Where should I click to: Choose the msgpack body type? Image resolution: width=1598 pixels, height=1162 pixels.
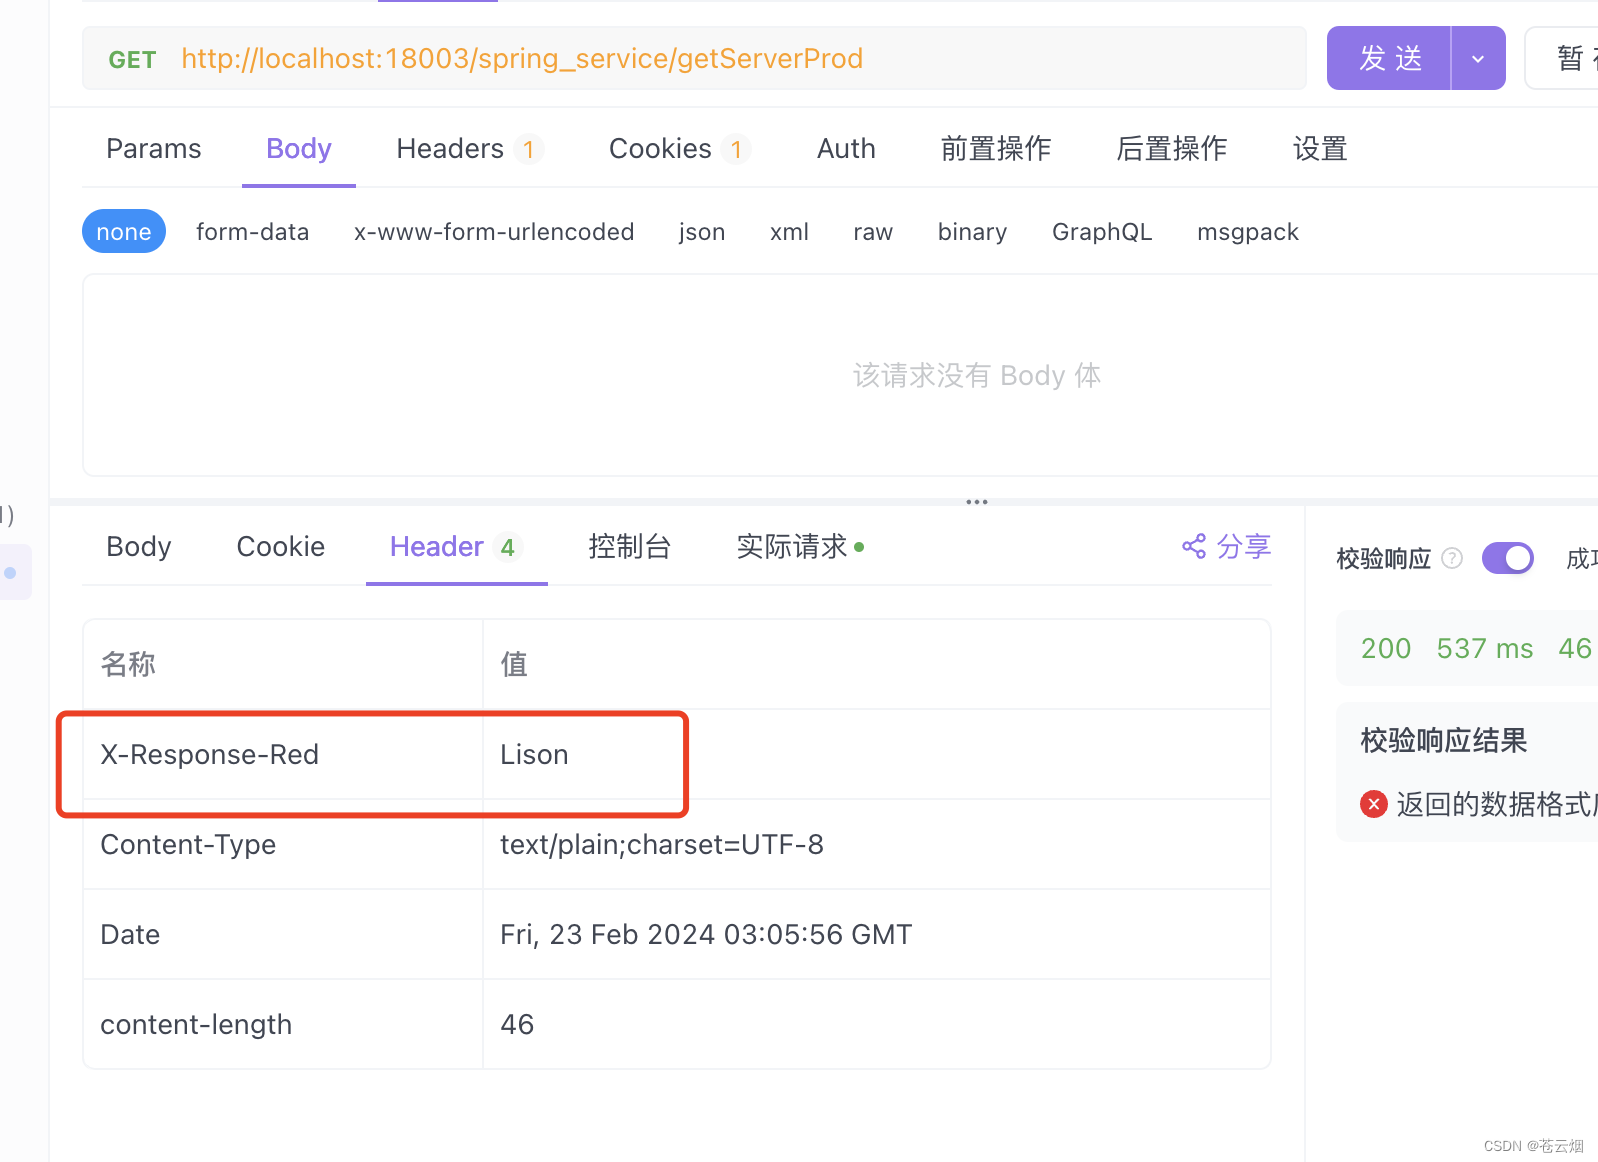pos(1248,231)
